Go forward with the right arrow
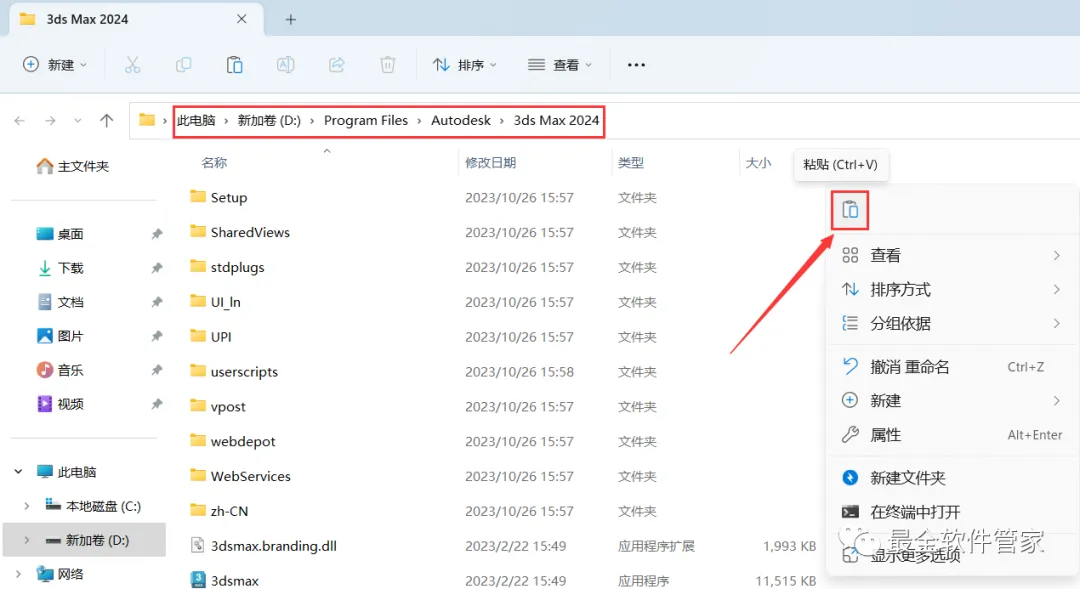1080x589 pixels. coord(50,121)
